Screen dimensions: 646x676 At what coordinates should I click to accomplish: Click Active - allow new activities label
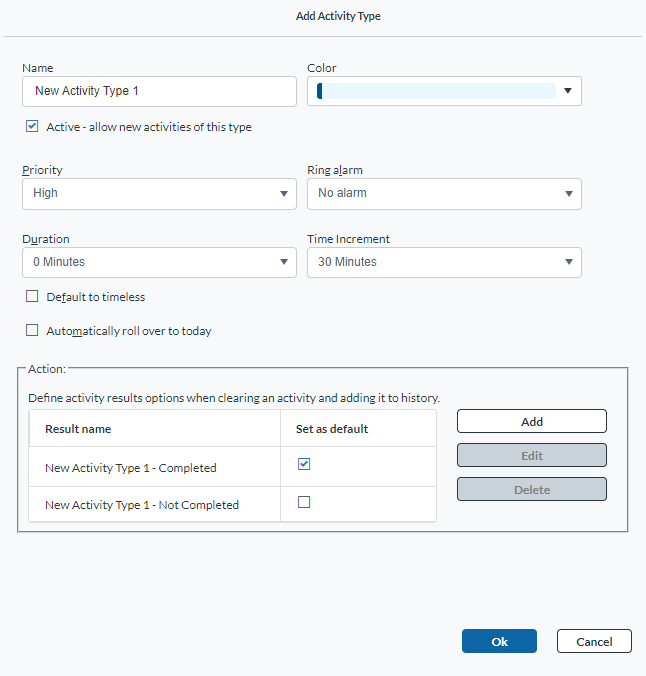[x=149, y=127]
